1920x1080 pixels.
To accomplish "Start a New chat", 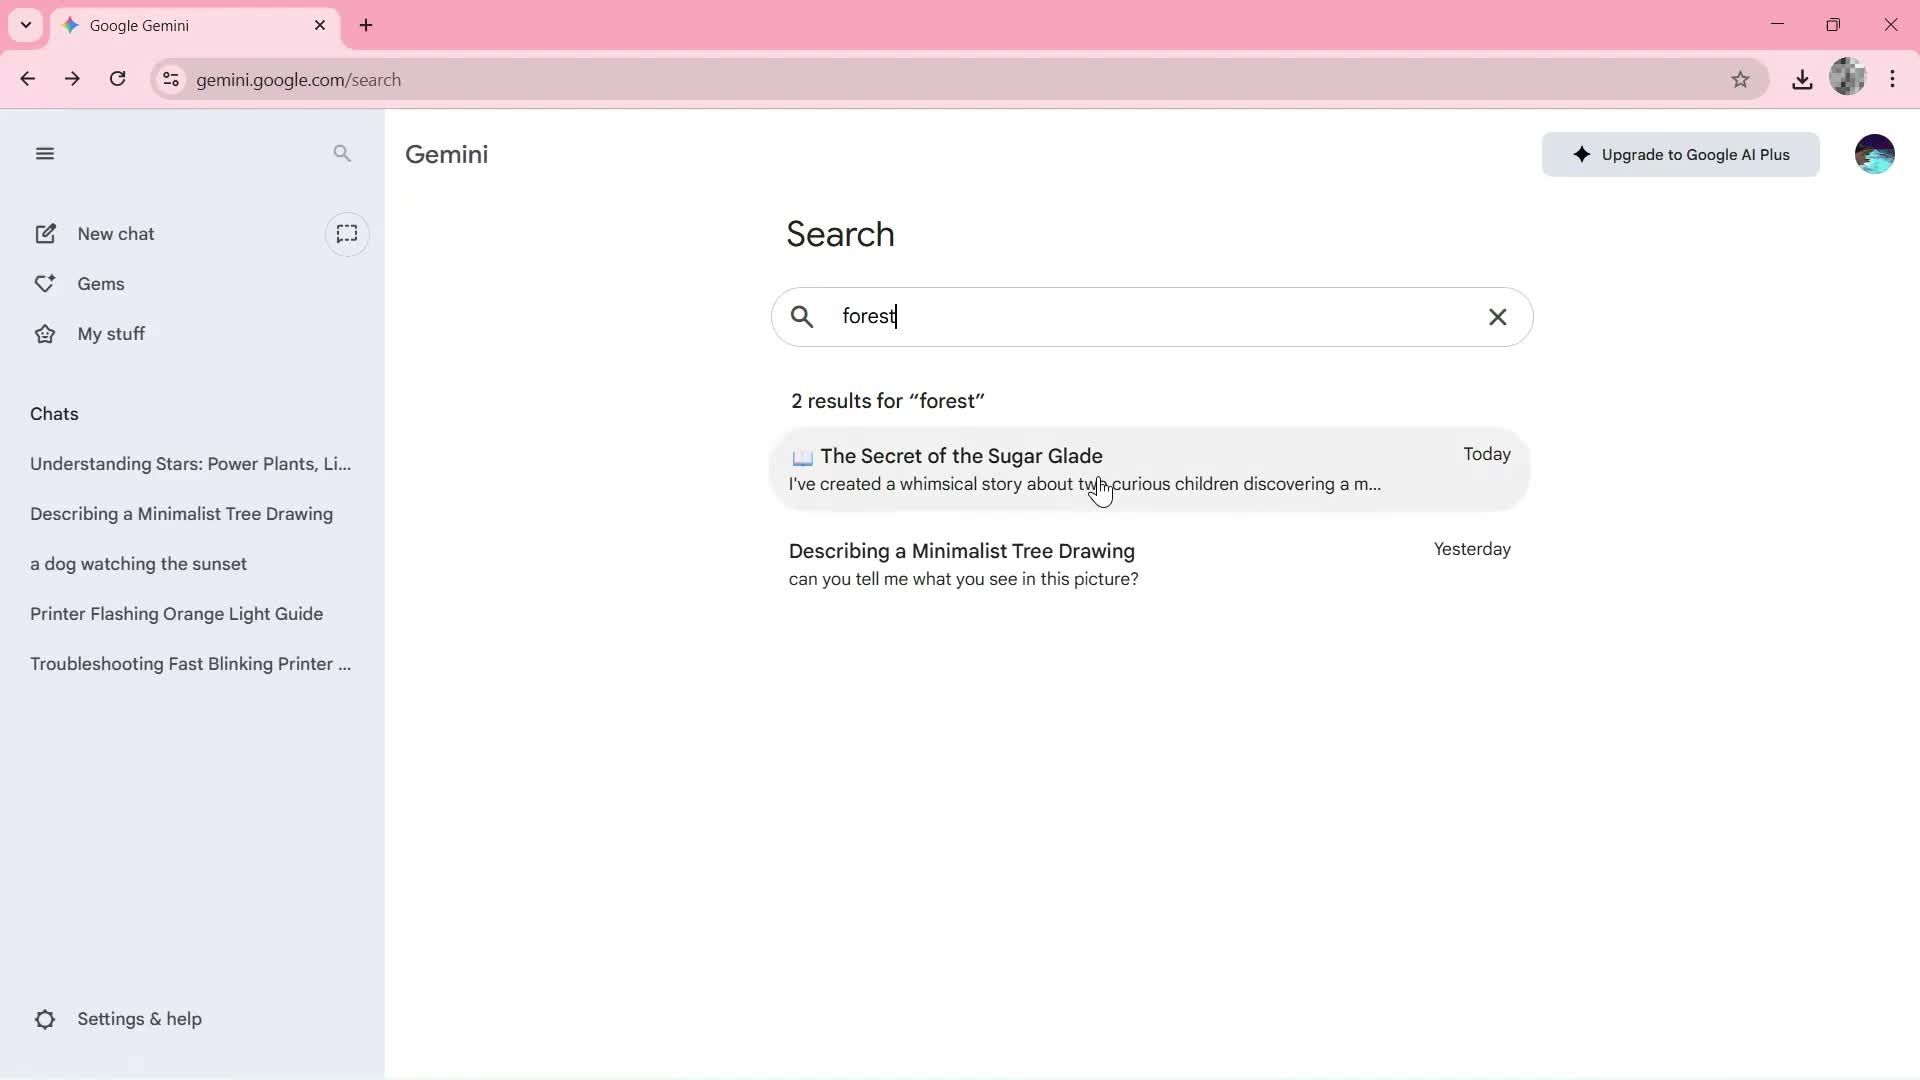I will tap(114, 233).
